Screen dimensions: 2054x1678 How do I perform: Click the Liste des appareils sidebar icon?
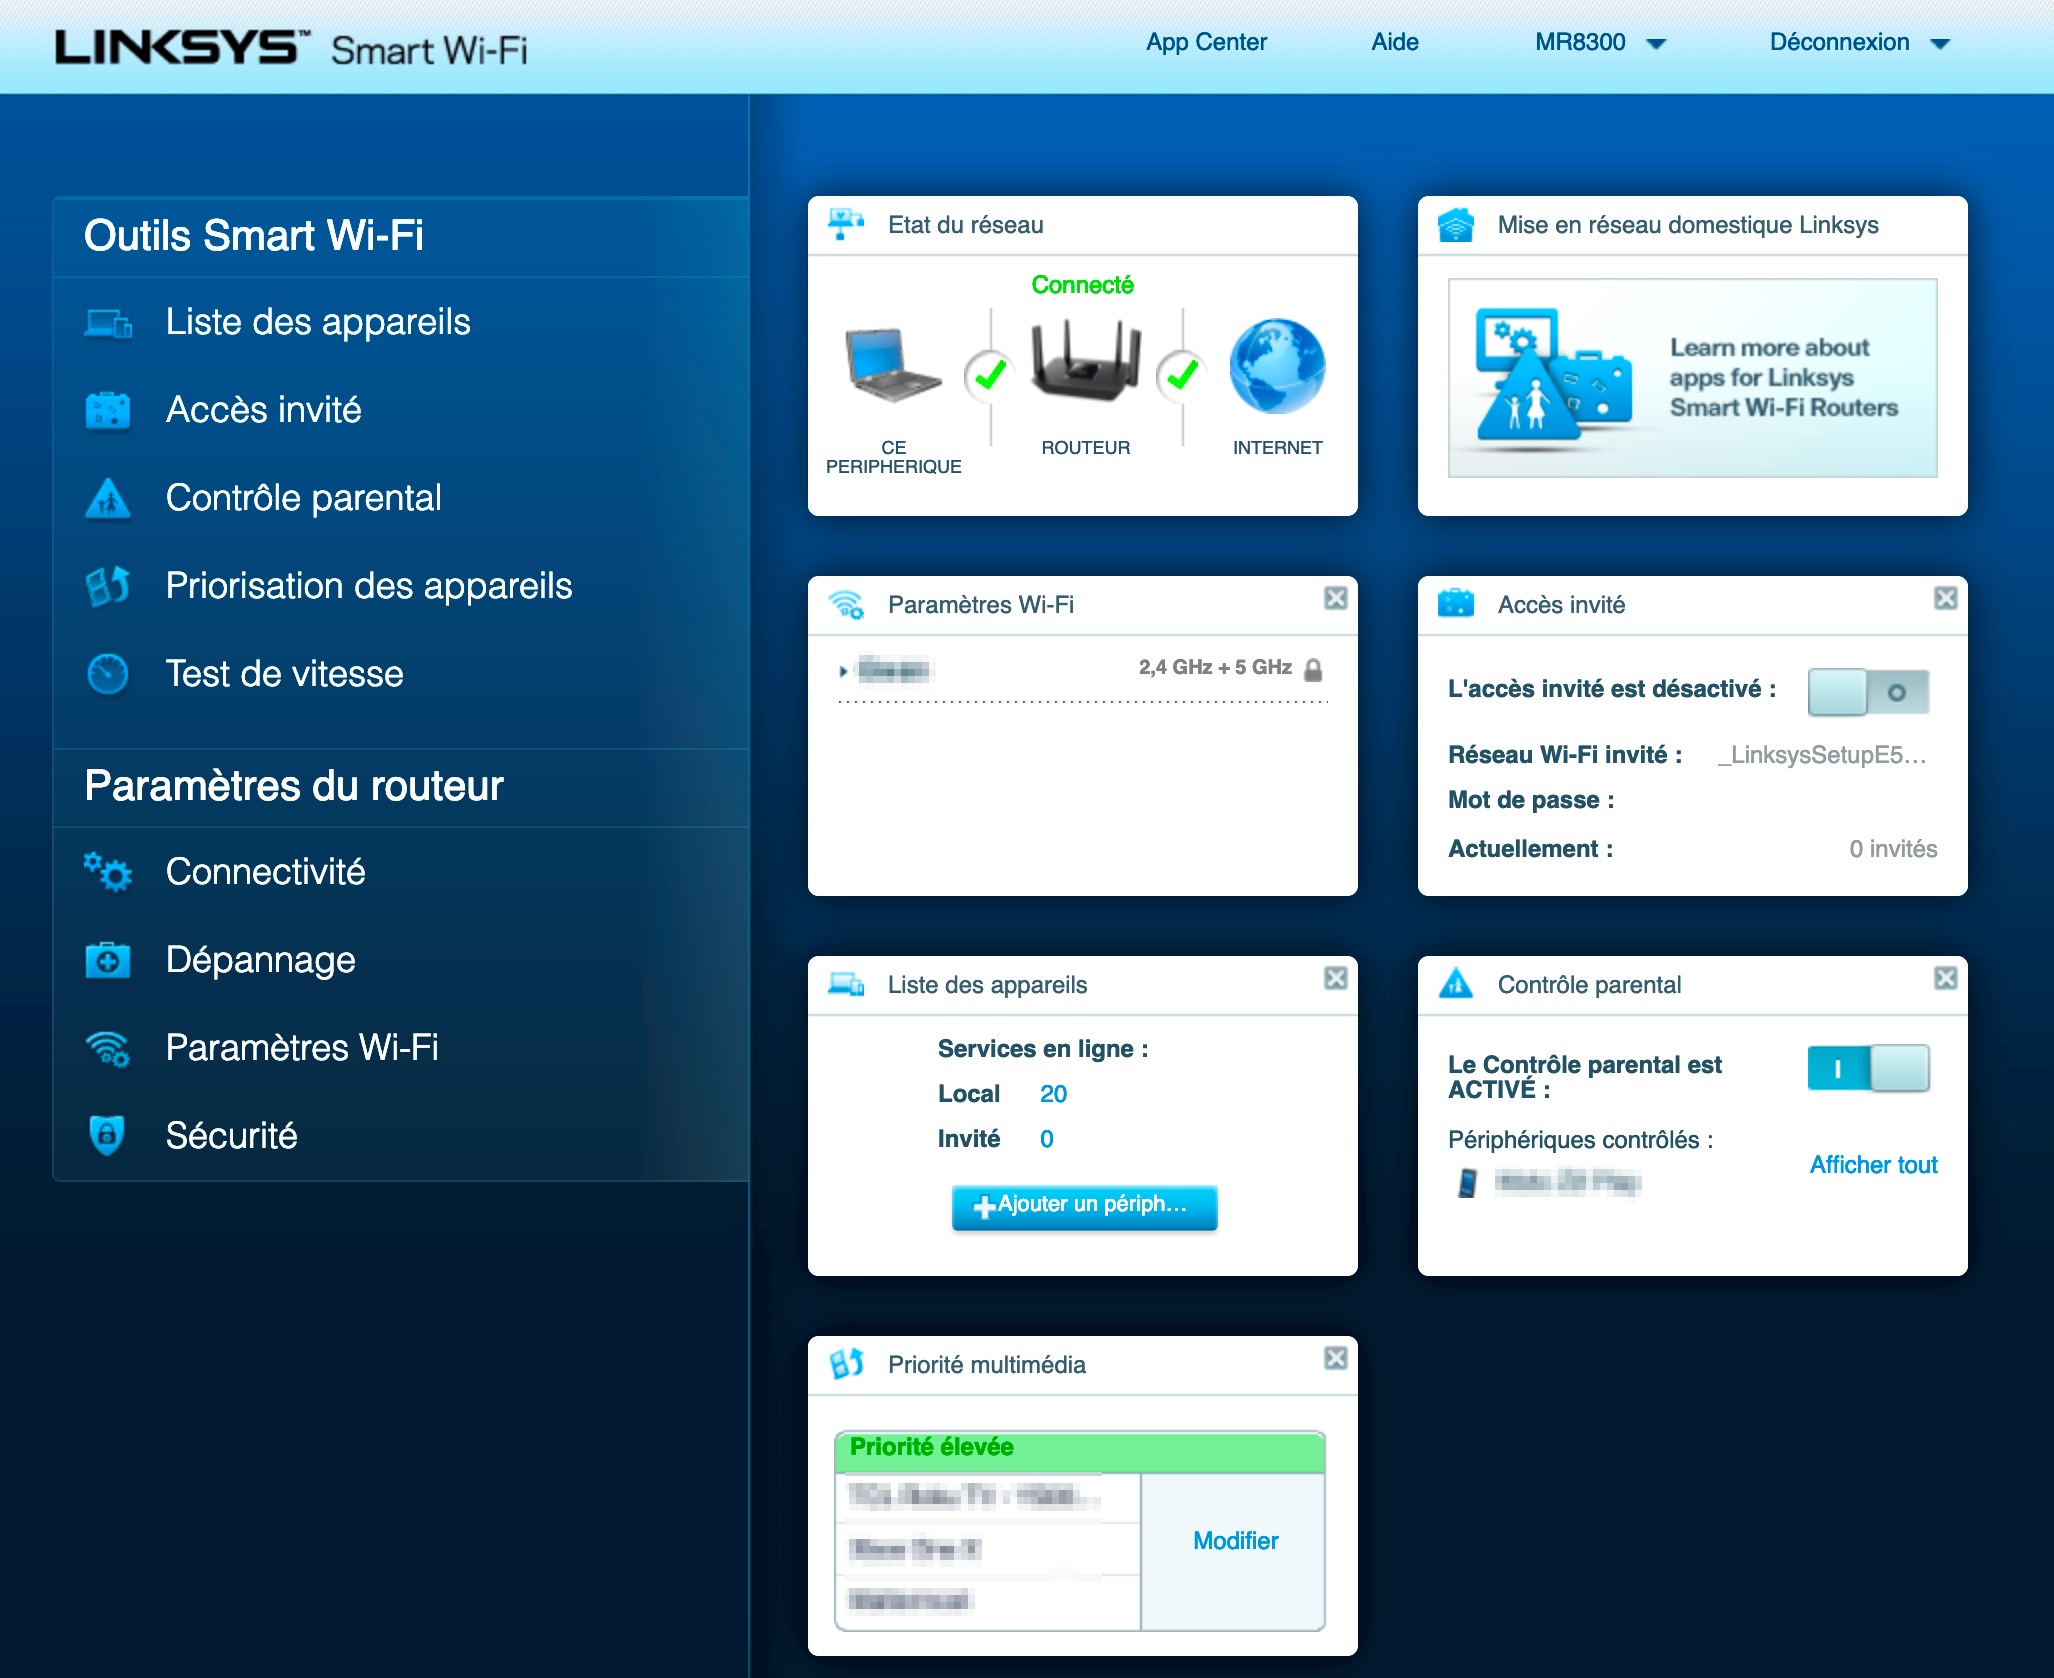[108, 323]
